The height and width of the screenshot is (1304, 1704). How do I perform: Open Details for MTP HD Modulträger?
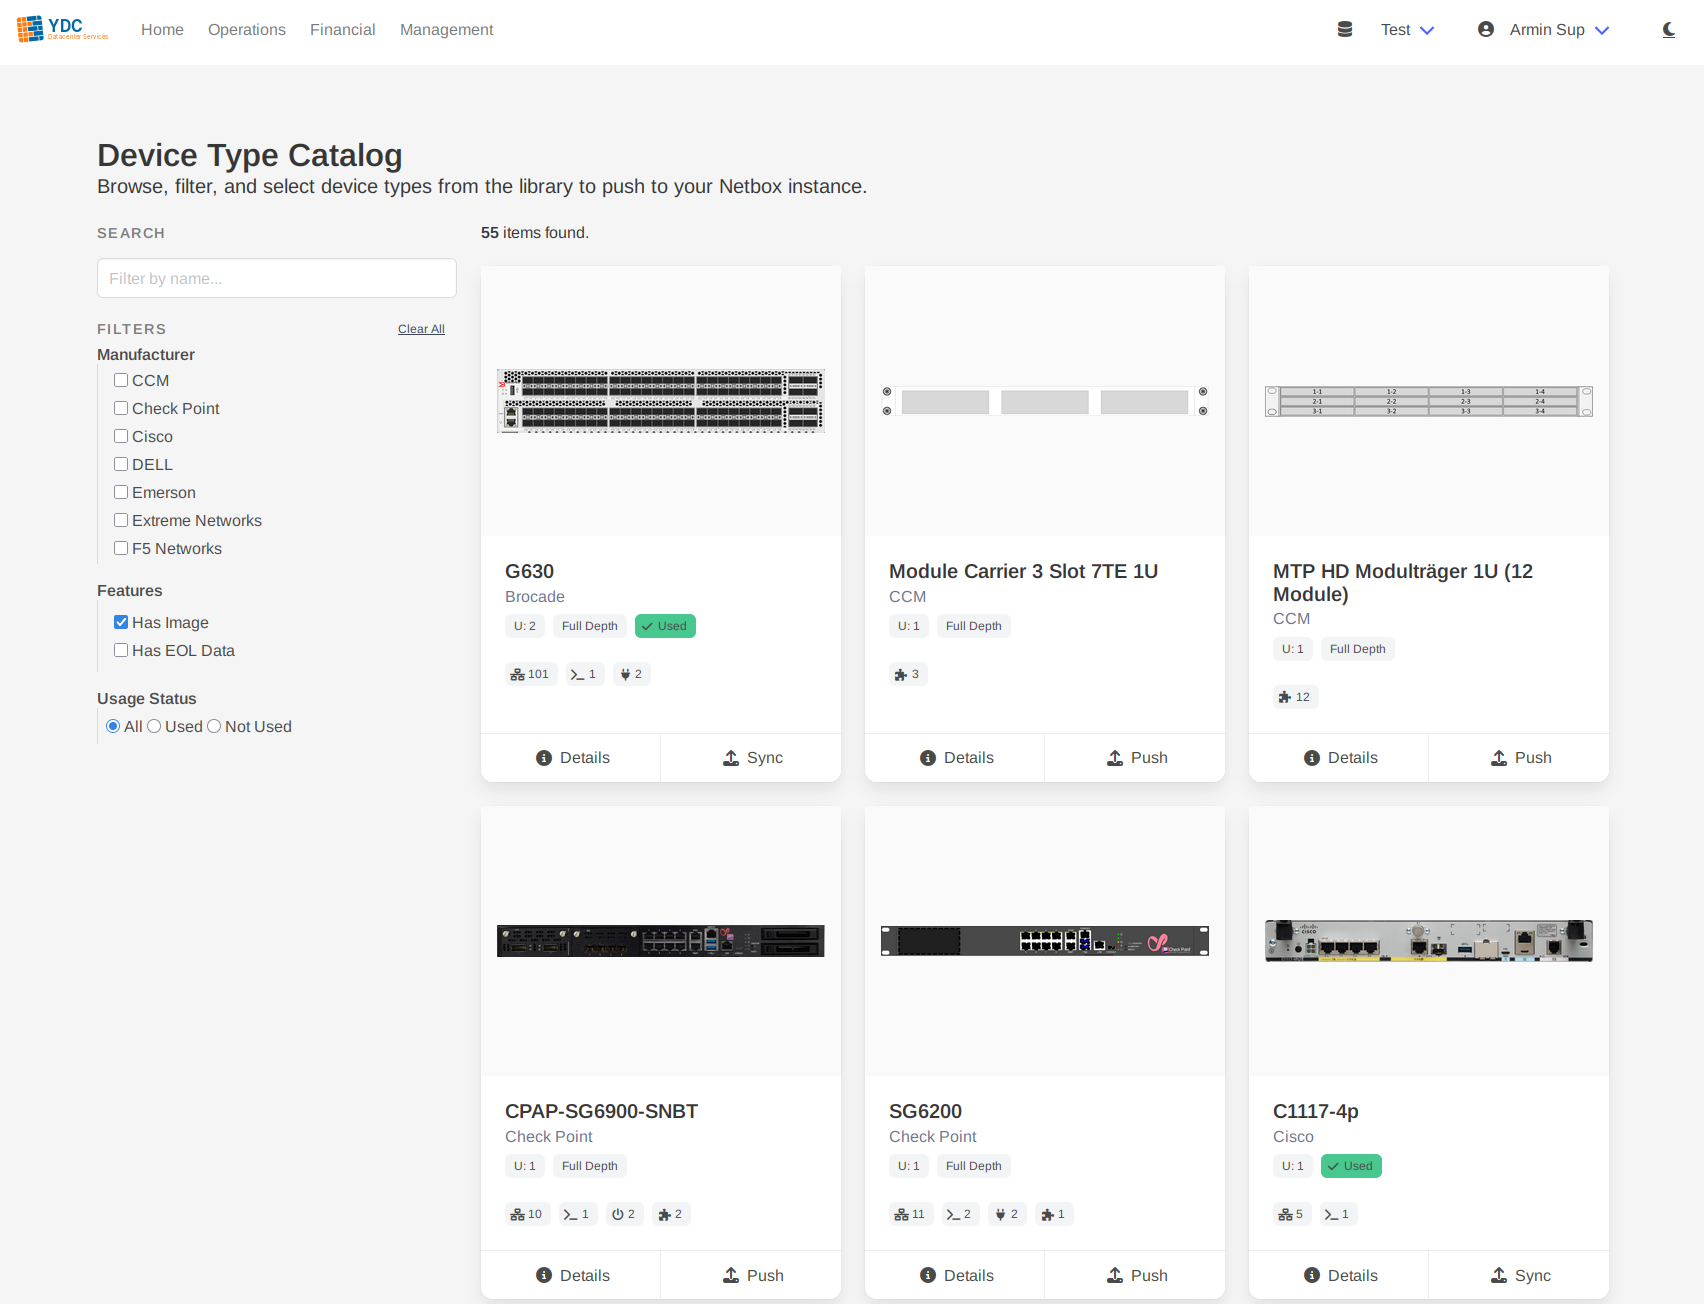[x=1339, y=758]
